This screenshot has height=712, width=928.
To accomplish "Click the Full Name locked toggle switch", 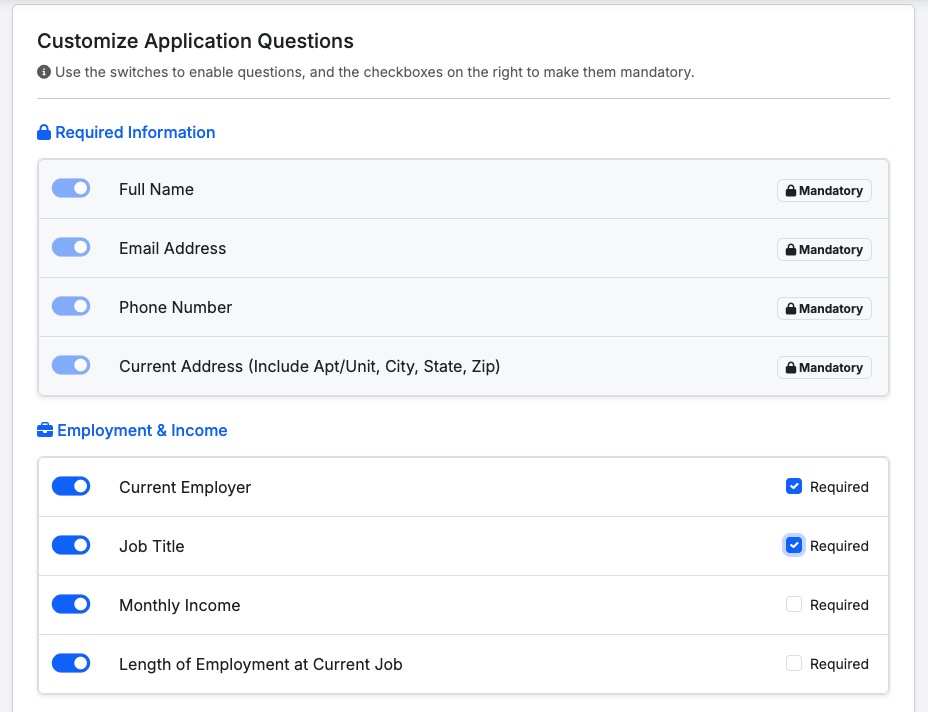I will pyautogui.click(x=71, y=189).
